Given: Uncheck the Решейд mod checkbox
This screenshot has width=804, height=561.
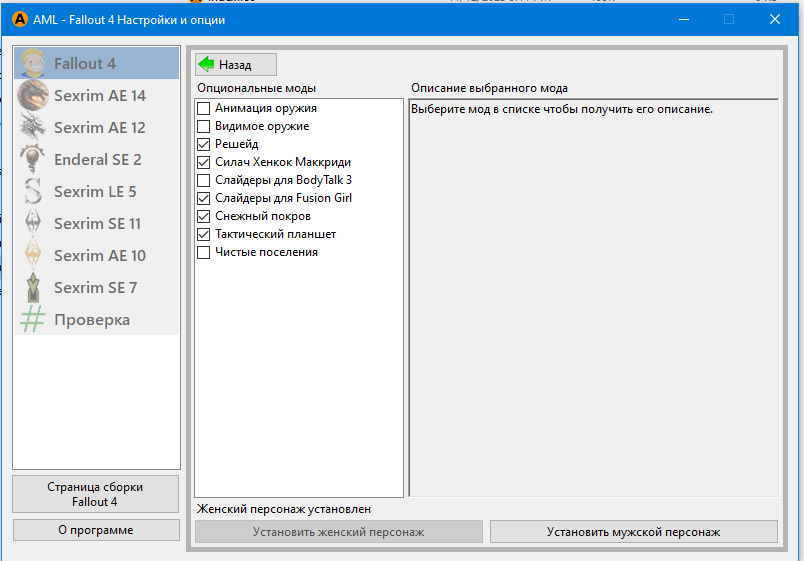Looking at the screenshot, I should [x=204, y=144].
